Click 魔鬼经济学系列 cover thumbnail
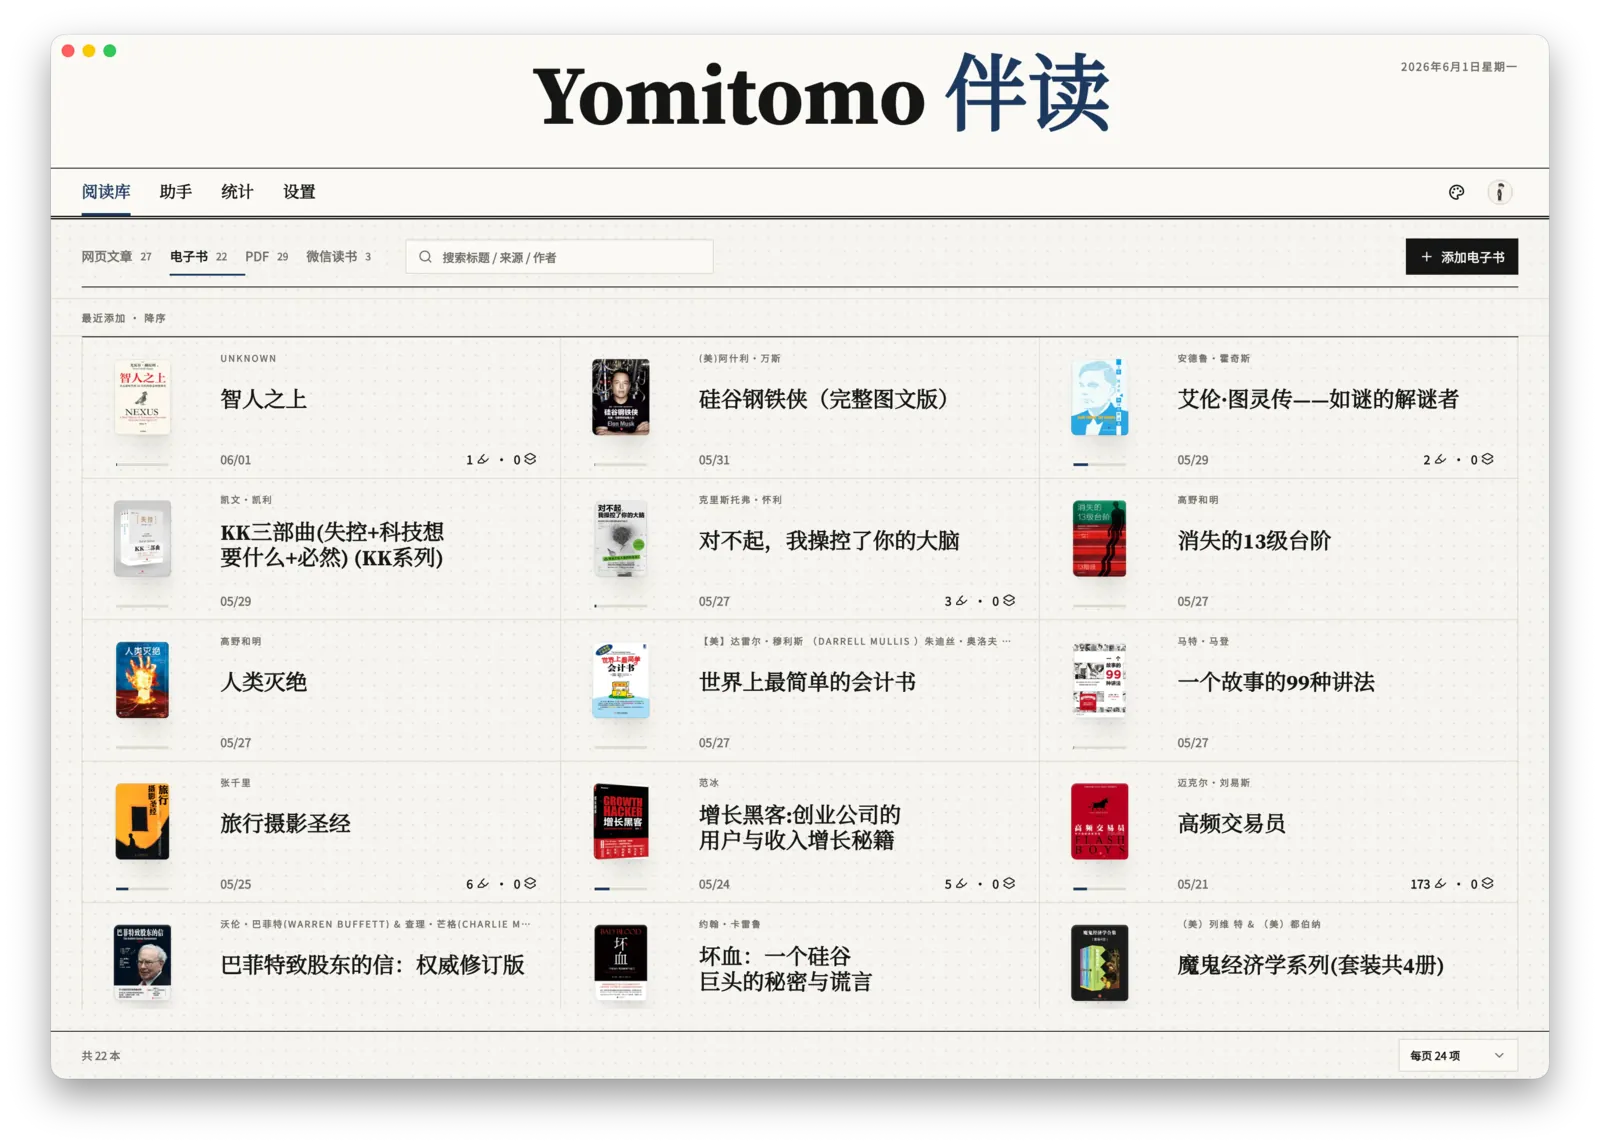This screenshot has width=1600, height=1146. point(1099,963)
